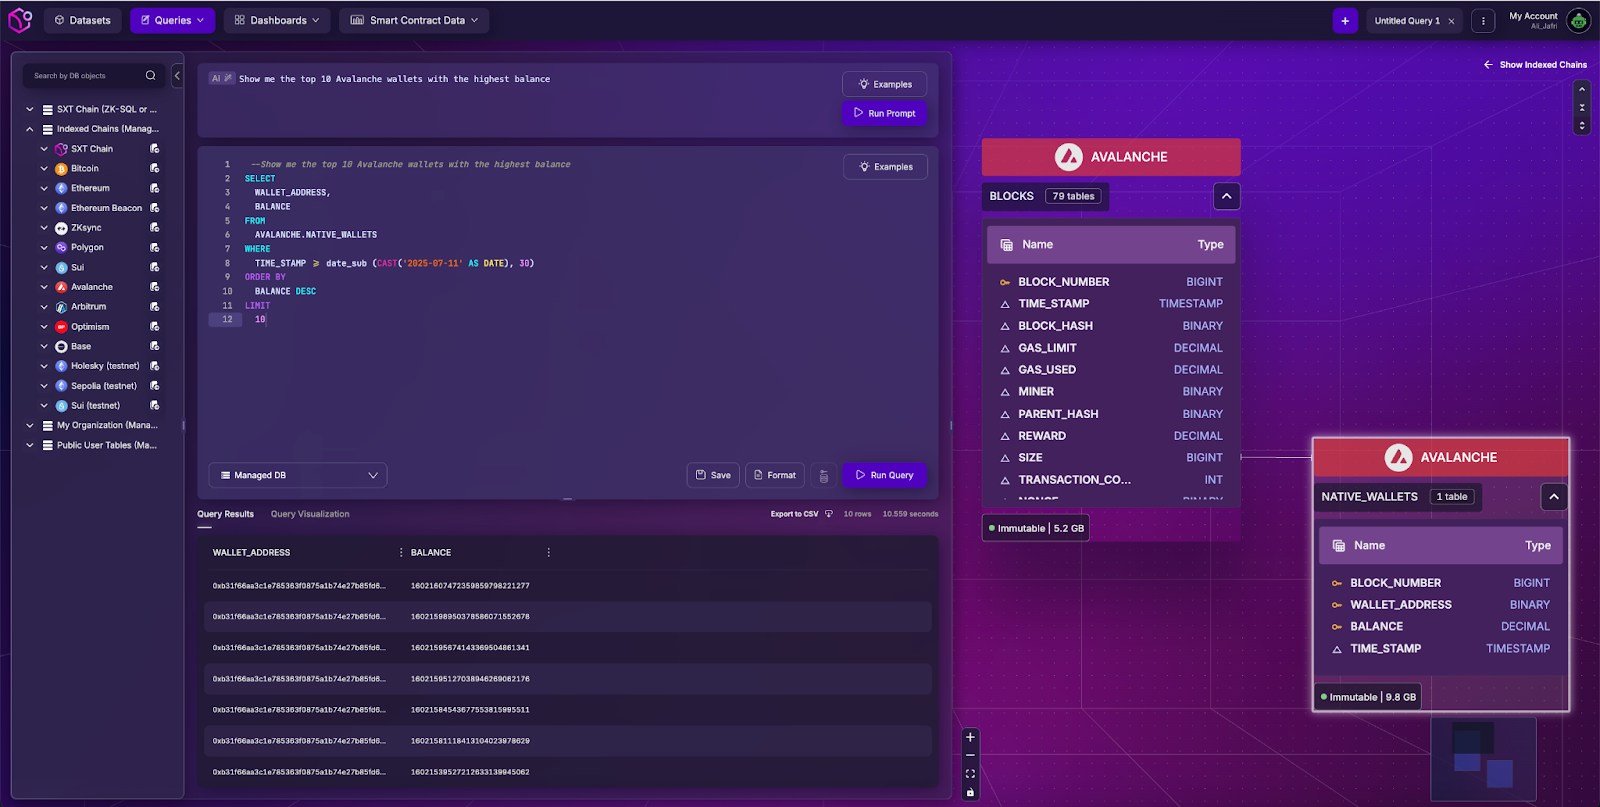Screen dimensions: 1600x807
Task: Open the WALLET_ADDRESS column options menu
Action: 401,552
